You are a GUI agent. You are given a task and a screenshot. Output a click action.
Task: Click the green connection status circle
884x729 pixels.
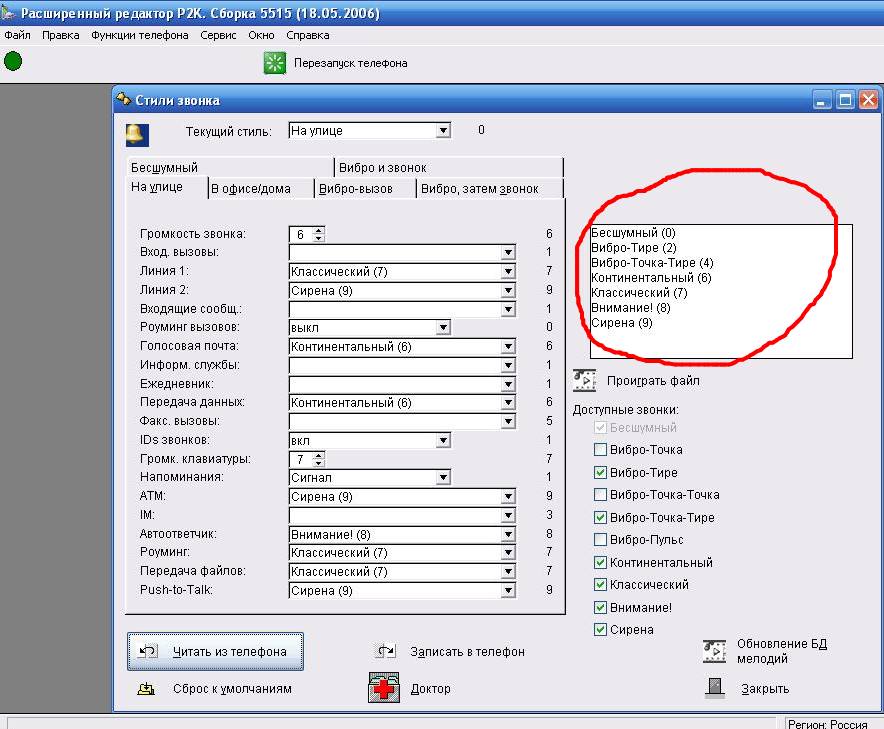(13, 61)
